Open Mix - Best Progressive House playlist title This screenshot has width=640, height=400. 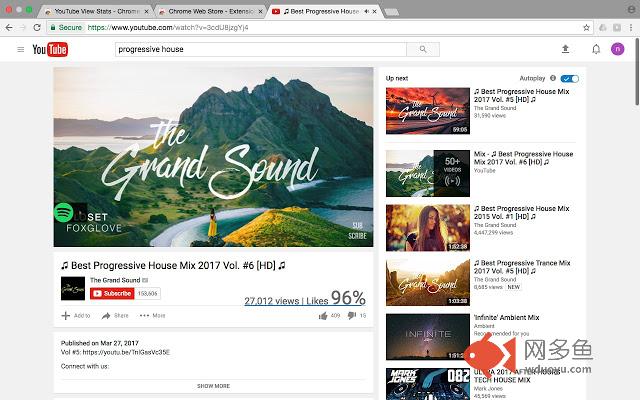click(523, 158)
